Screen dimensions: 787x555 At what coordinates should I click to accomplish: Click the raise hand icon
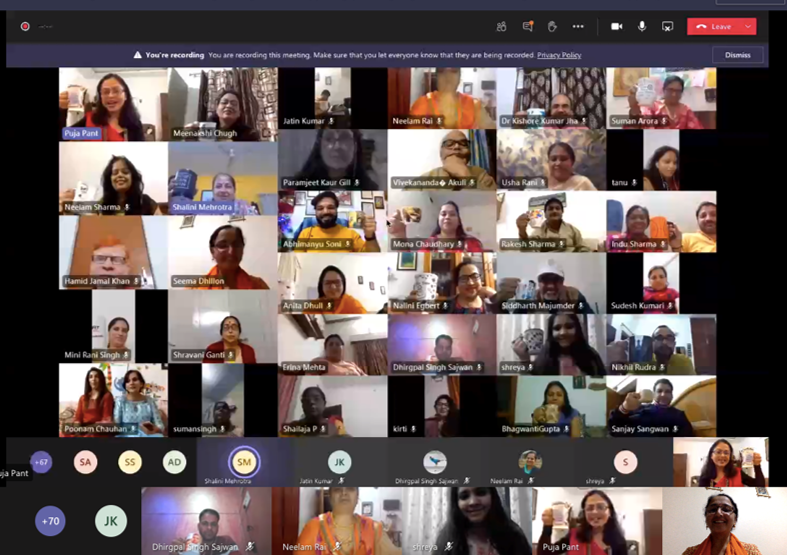click(x=552, y=27)
